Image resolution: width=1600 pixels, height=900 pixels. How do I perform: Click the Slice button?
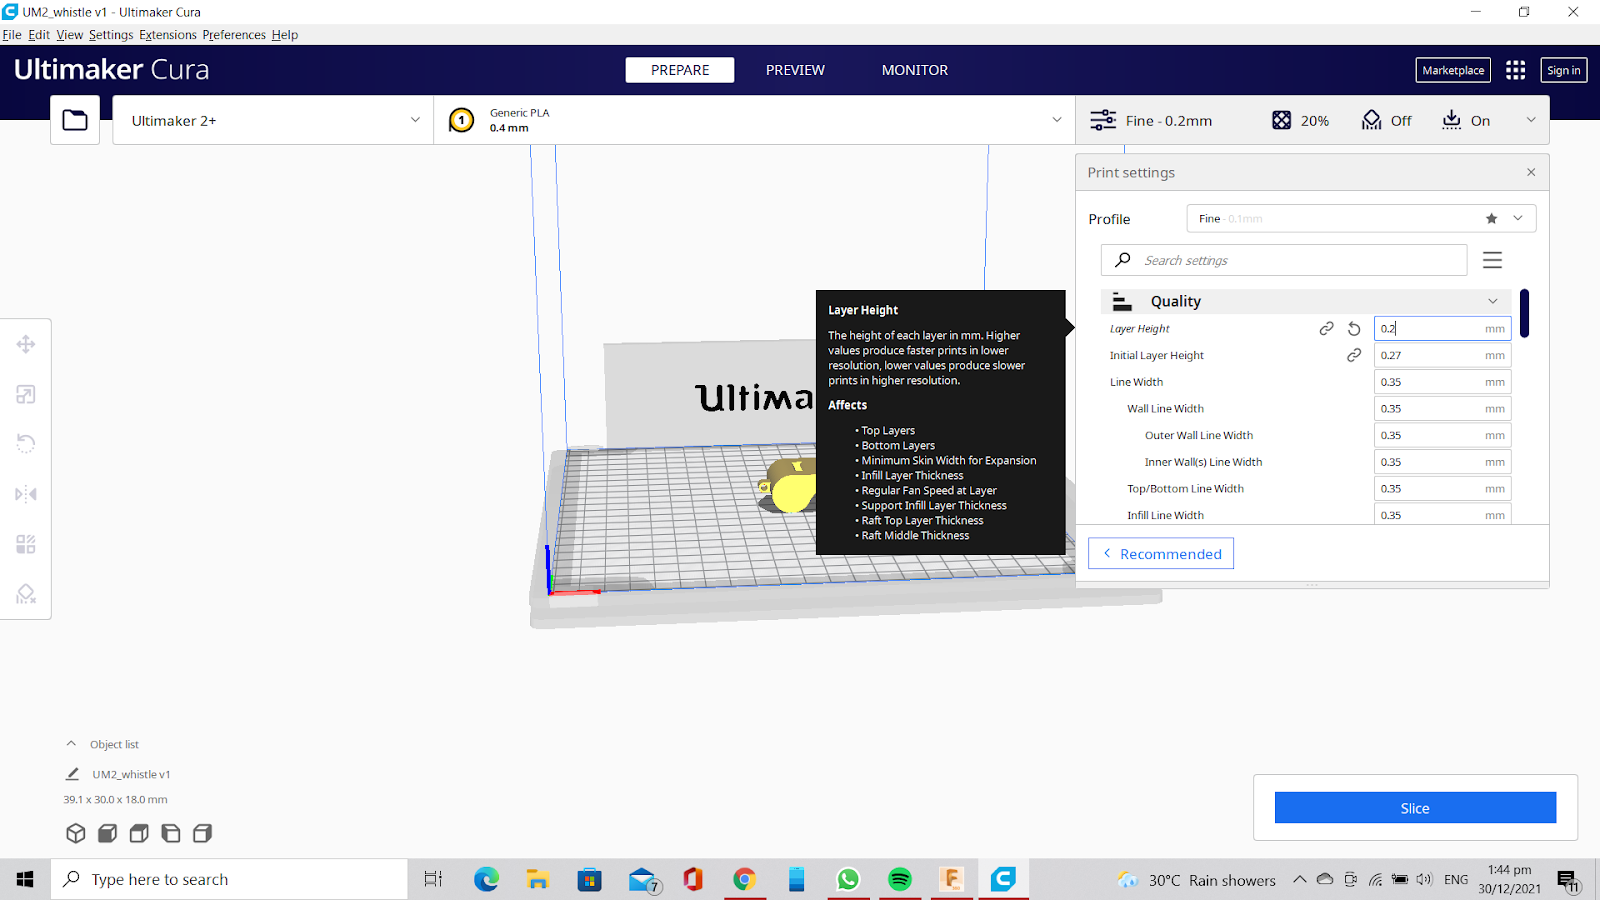coord(1415,808)
